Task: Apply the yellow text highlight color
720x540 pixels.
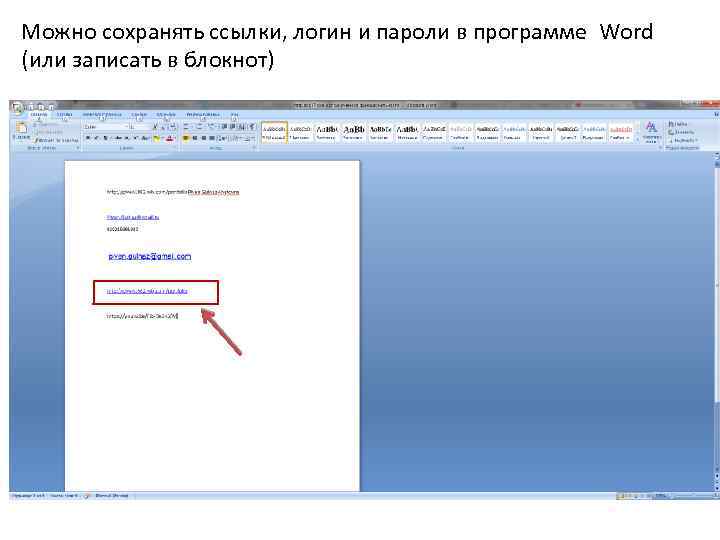Action: coord(157,138)
